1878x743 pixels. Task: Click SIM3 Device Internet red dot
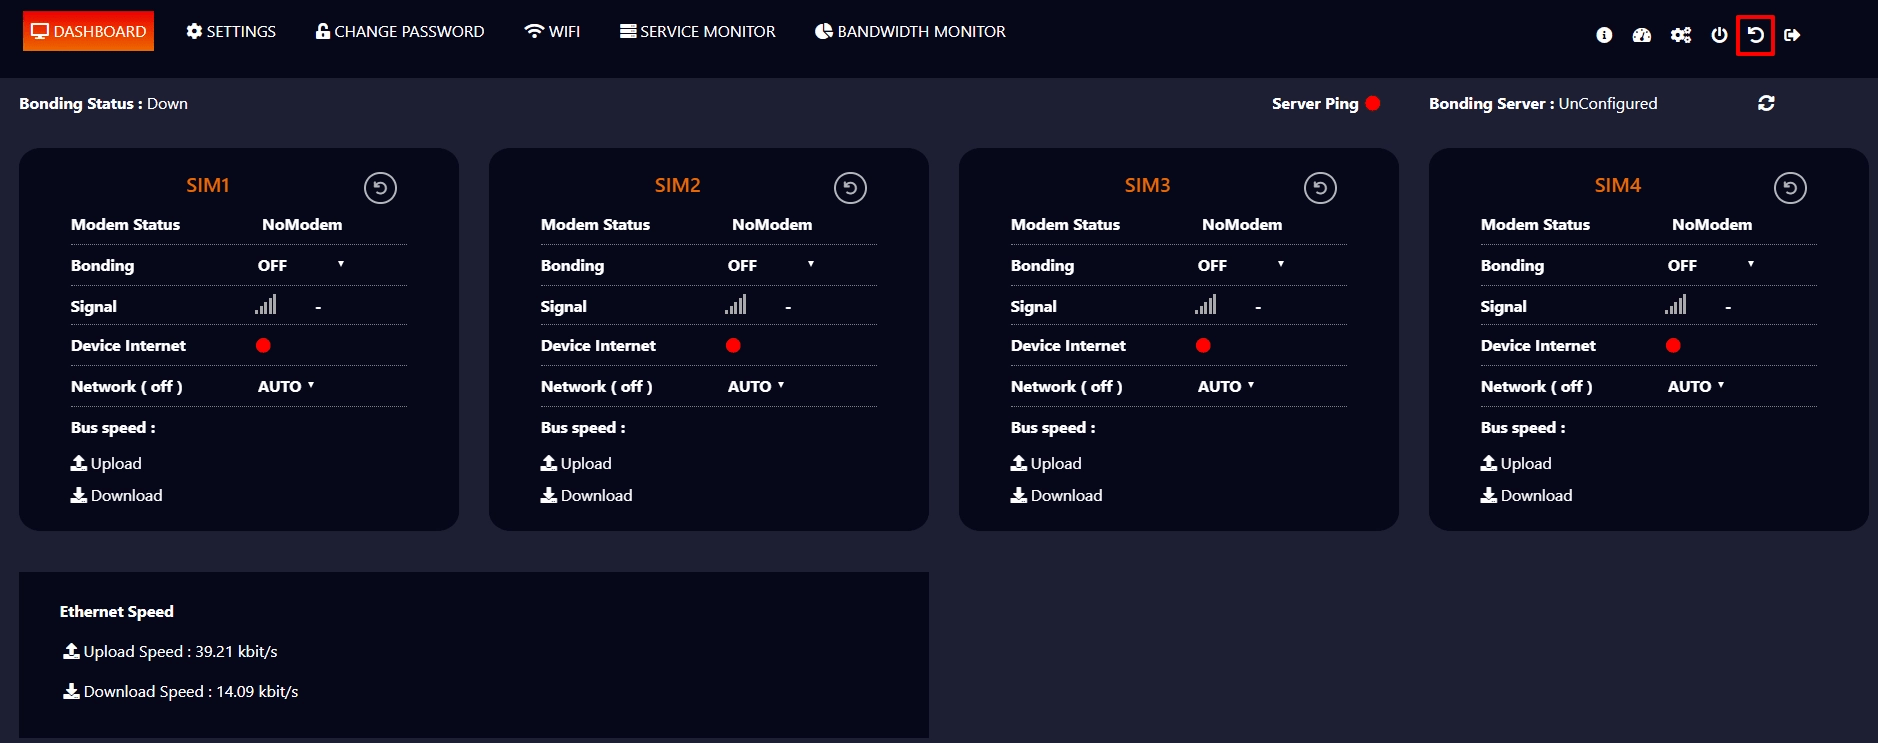1203,345
